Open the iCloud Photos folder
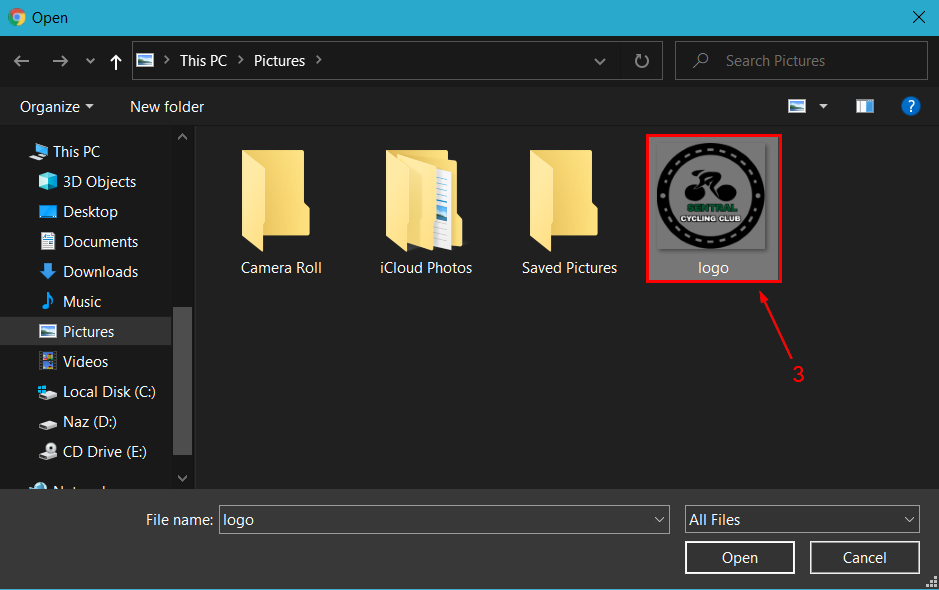This screenshot has height=590, width=939. tap(426, 212)
